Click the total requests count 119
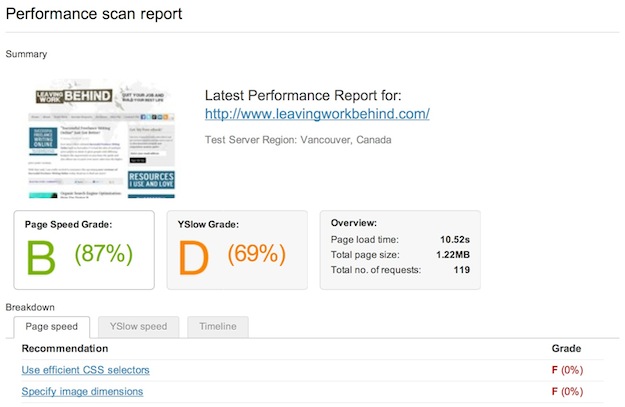625x407 pixels. point(461,271)
